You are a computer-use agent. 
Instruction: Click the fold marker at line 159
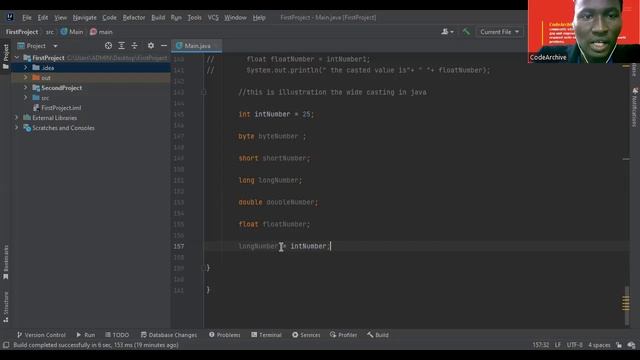[x=204, y=268]
